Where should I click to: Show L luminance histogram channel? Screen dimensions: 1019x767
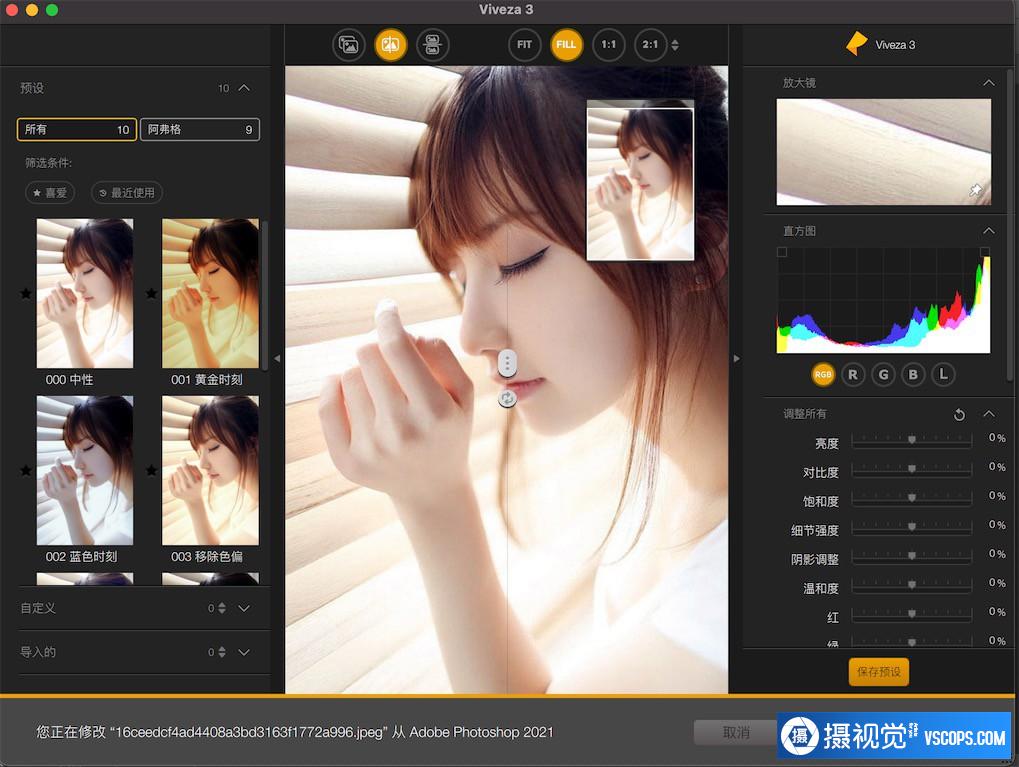[943, 374]
